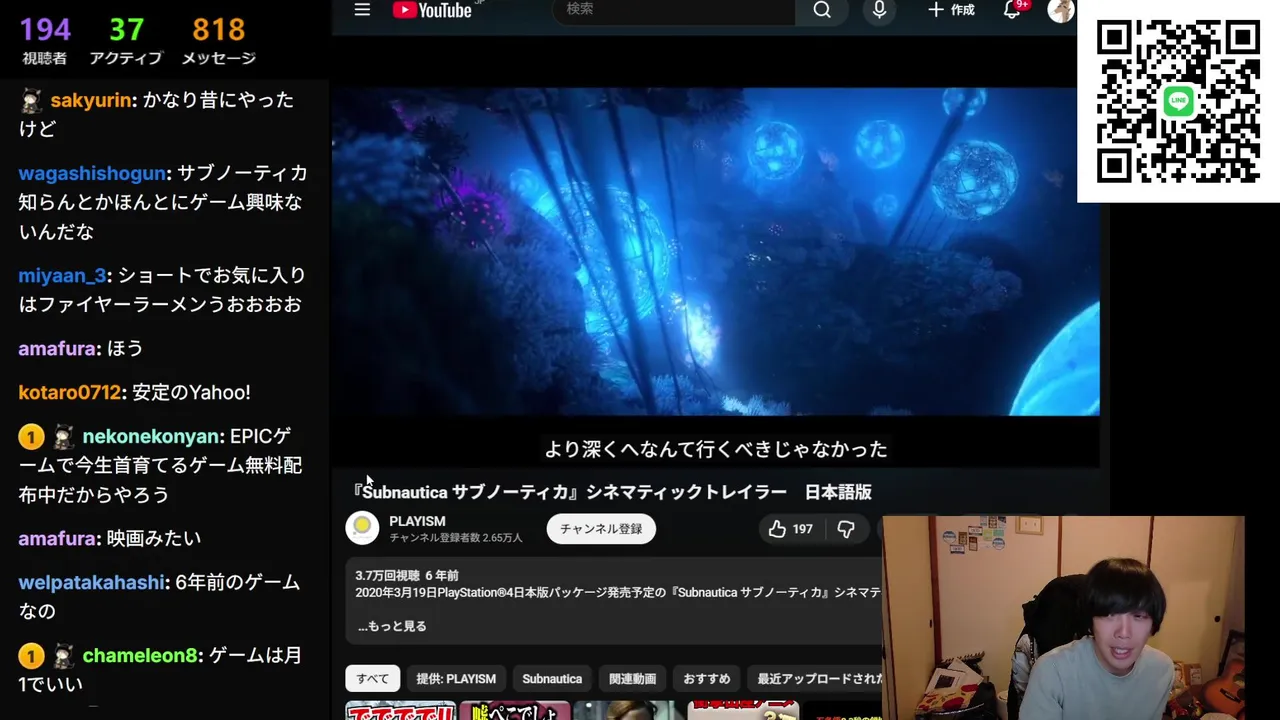Select the すべて filter chip
The image size is (1280, 720).
click(x=373, y=679)
